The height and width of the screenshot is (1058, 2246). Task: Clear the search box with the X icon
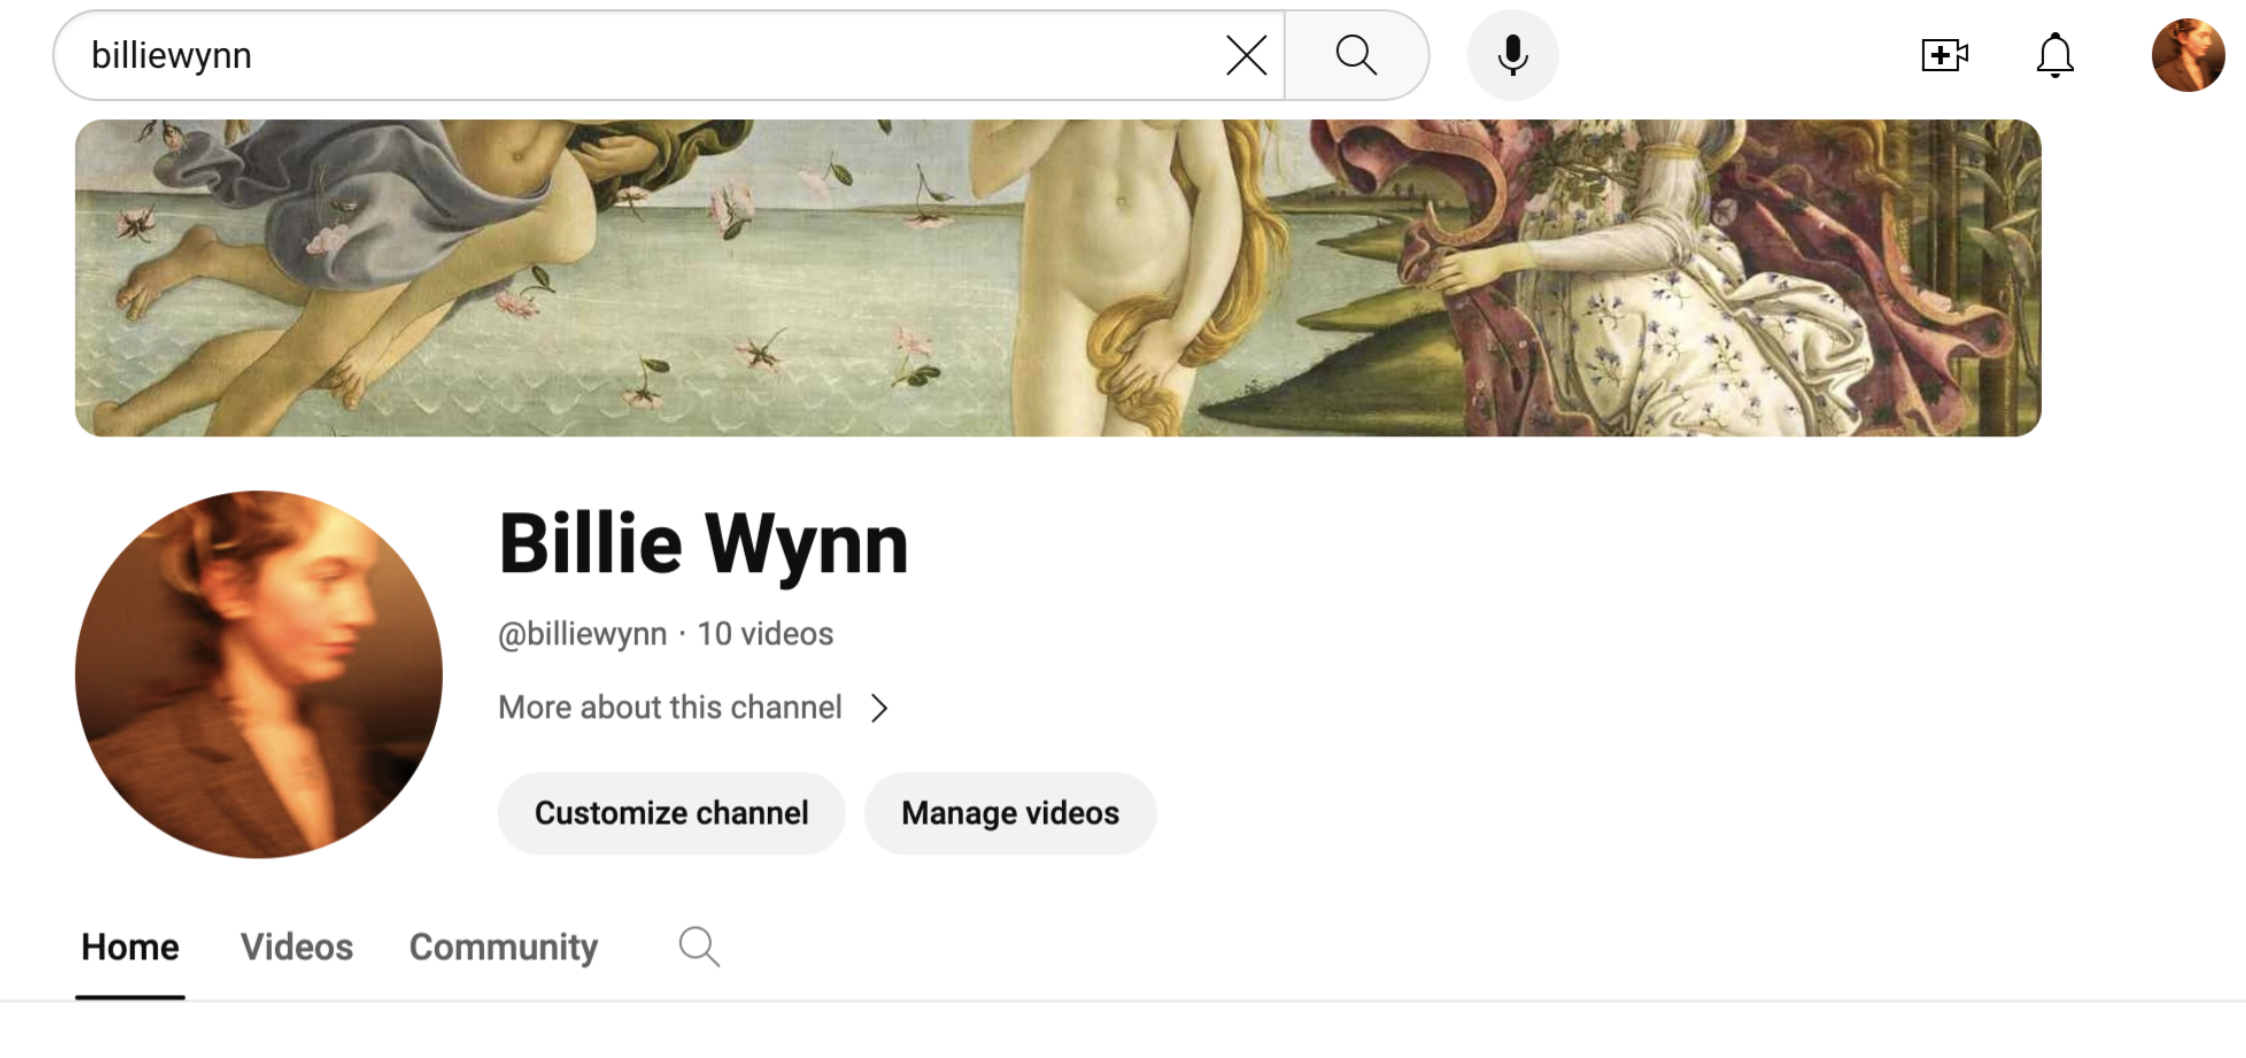pos(1246,55)
